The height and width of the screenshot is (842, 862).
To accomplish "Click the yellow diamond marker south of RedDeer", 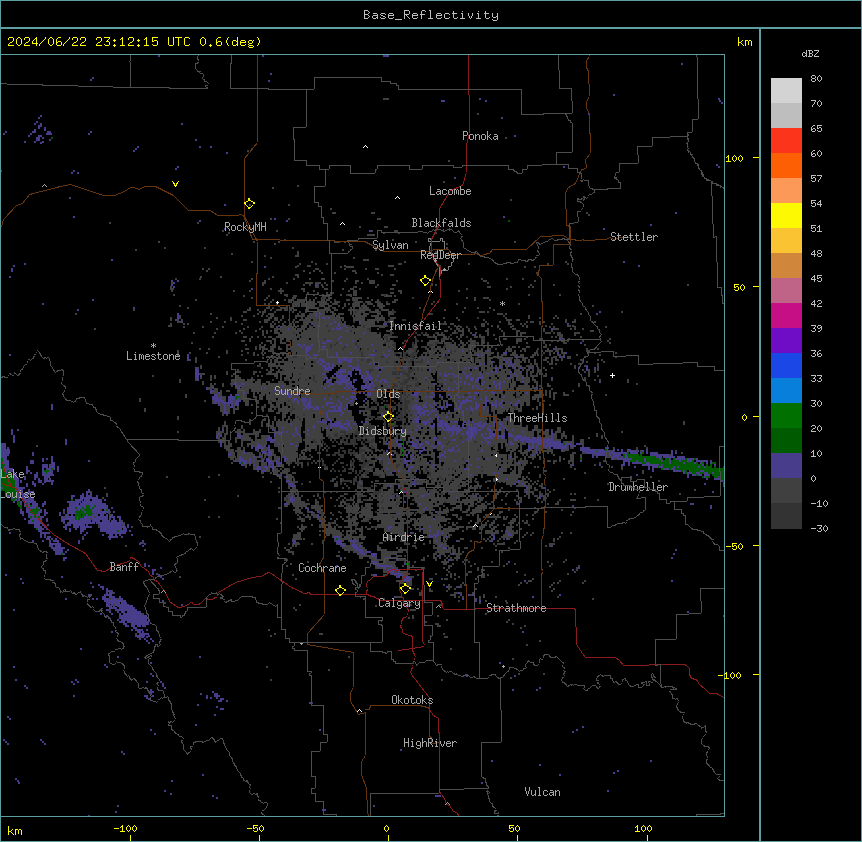I will click(x=426, y=281).
